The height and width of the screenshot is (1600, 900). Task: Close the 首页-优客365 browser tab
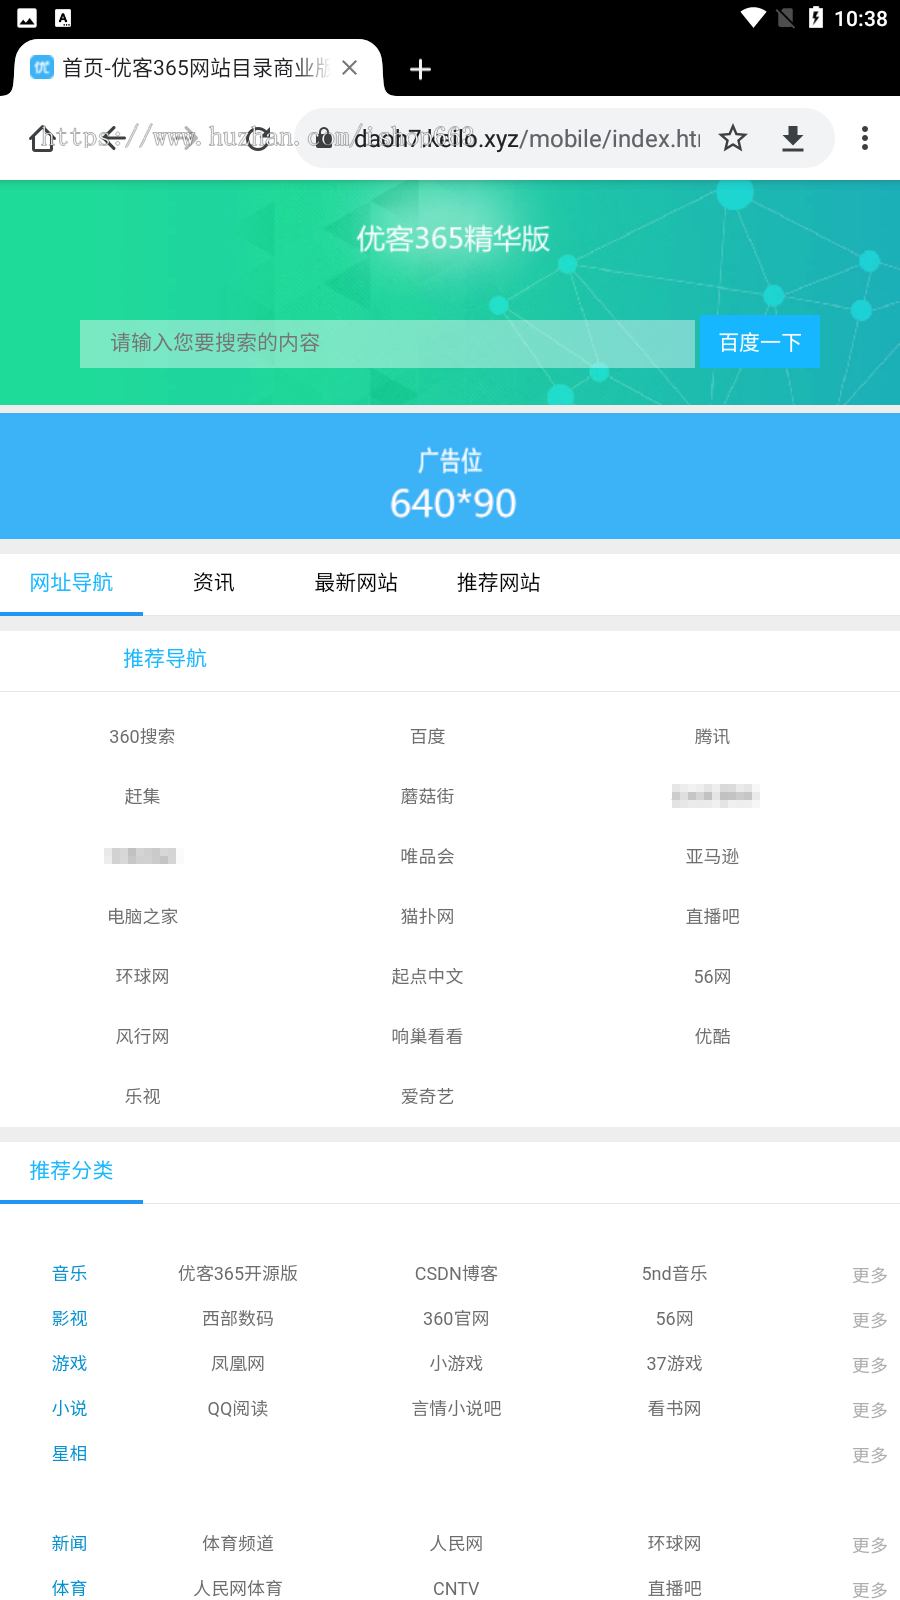[349, 68]
